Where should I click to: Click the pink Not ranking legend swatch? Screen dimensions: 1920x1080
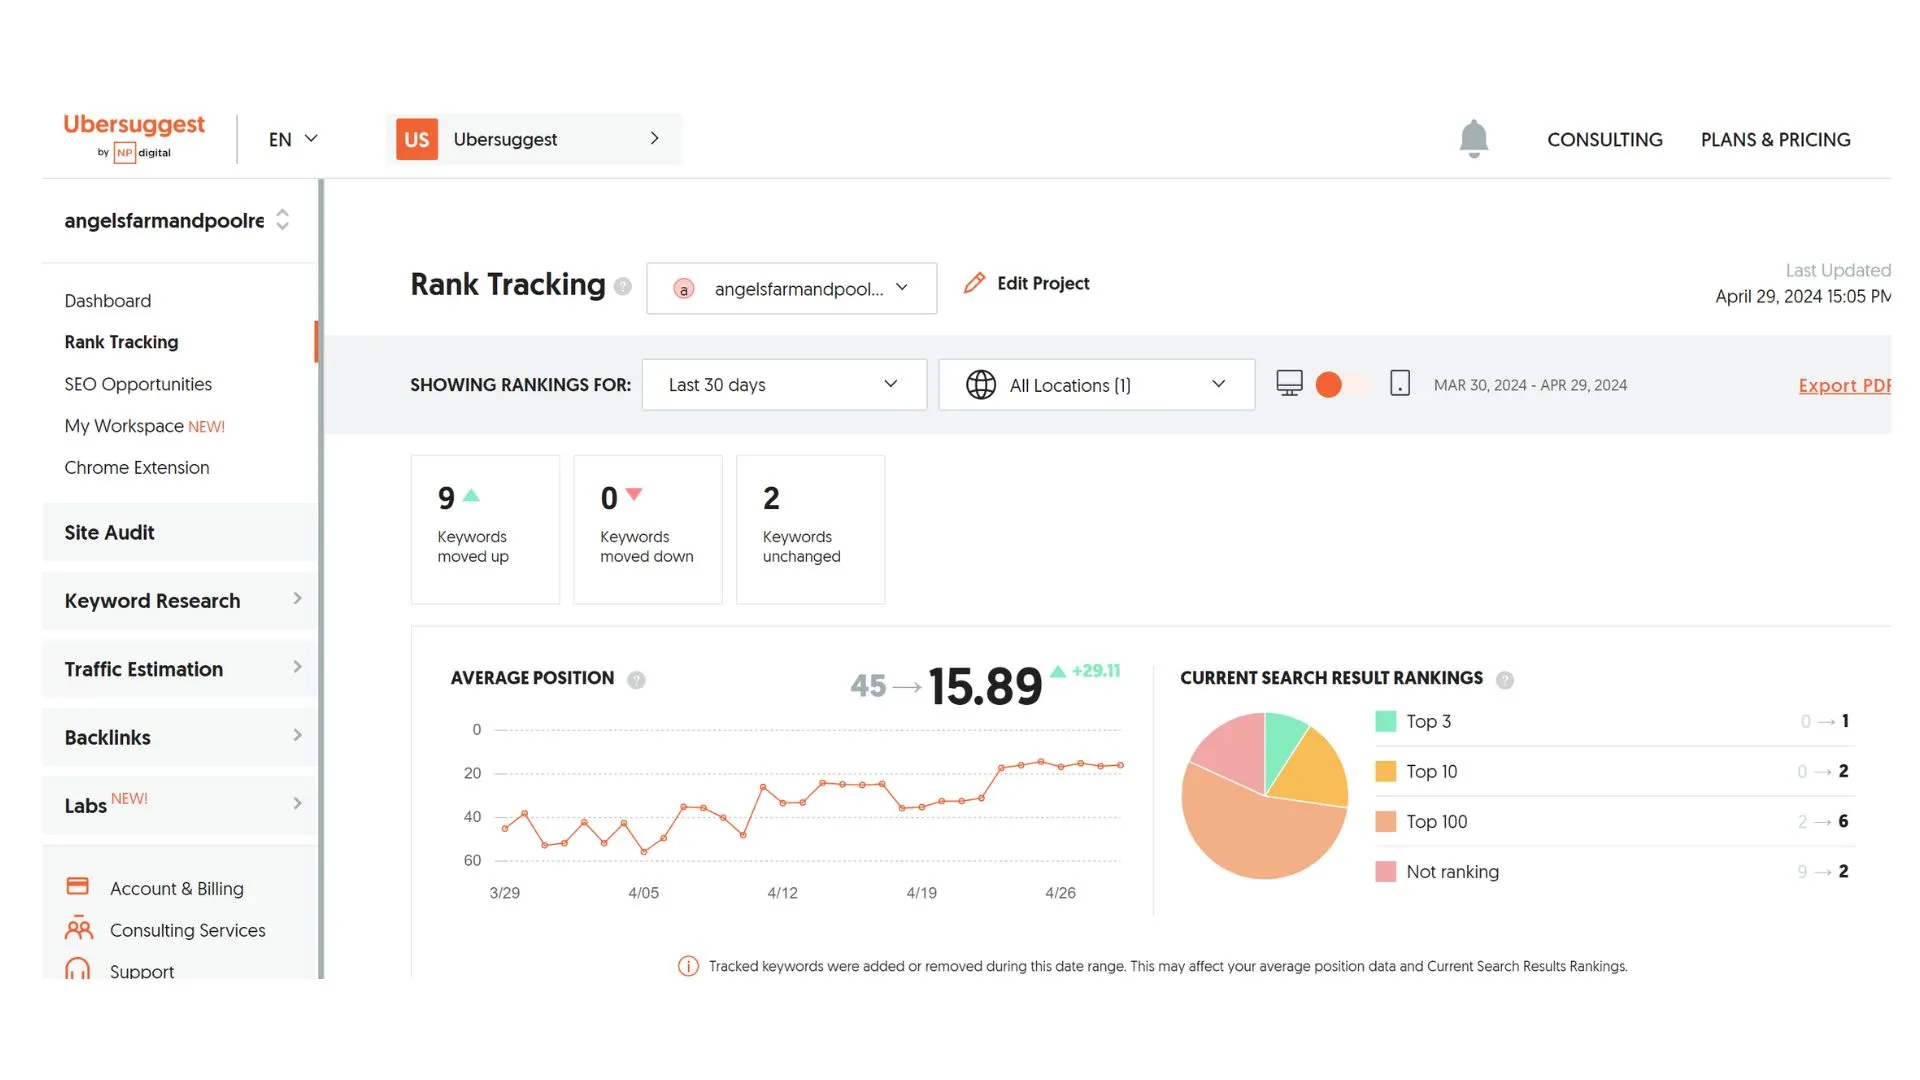pos(1385,871)
